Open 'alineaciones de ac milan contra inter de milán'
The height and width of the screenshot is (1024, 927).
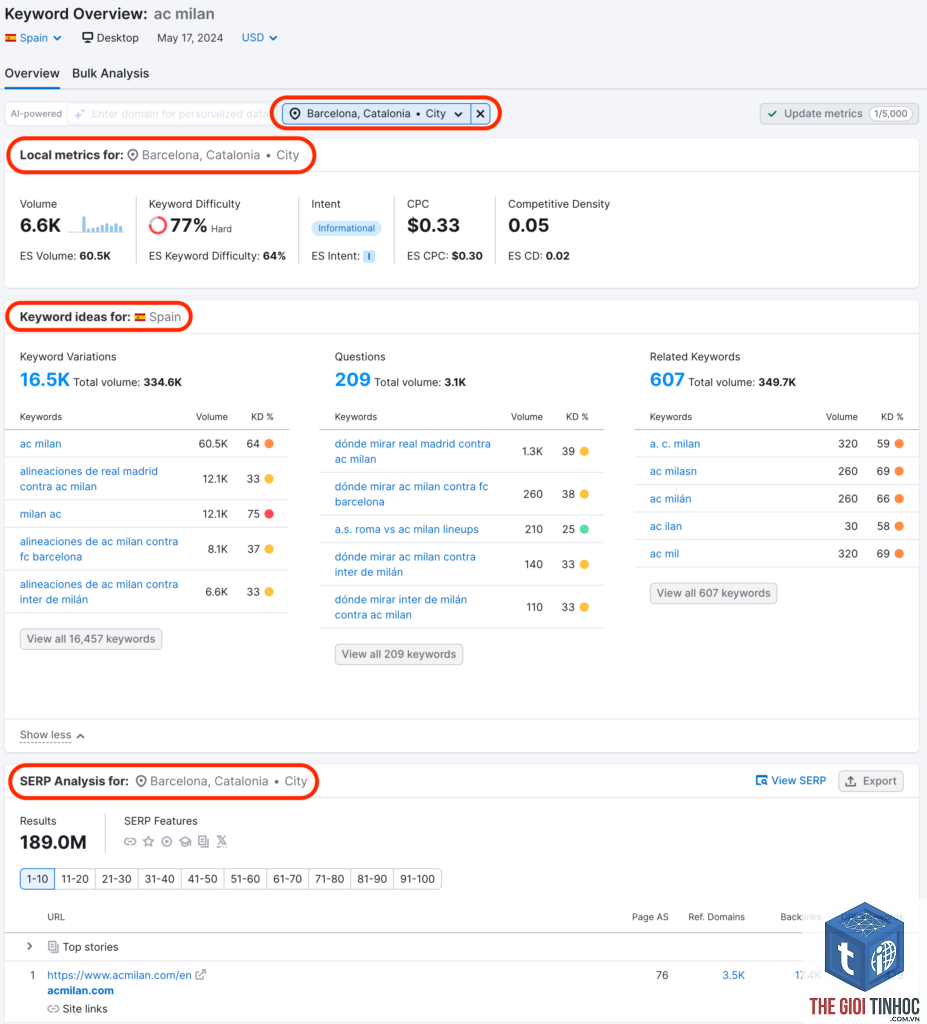pyautogui.click(x=99, y=592)
